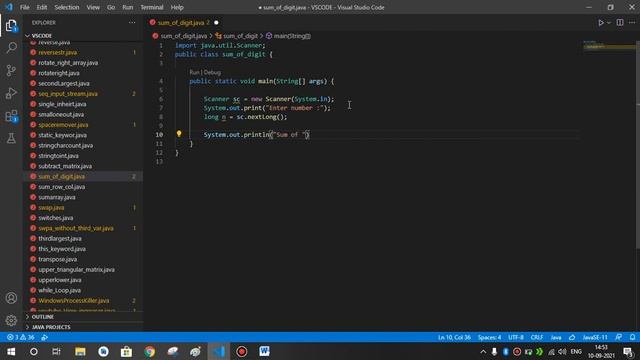
Task: Click JavaSE-11 in status bar
Action: click(x=595, y=337)
